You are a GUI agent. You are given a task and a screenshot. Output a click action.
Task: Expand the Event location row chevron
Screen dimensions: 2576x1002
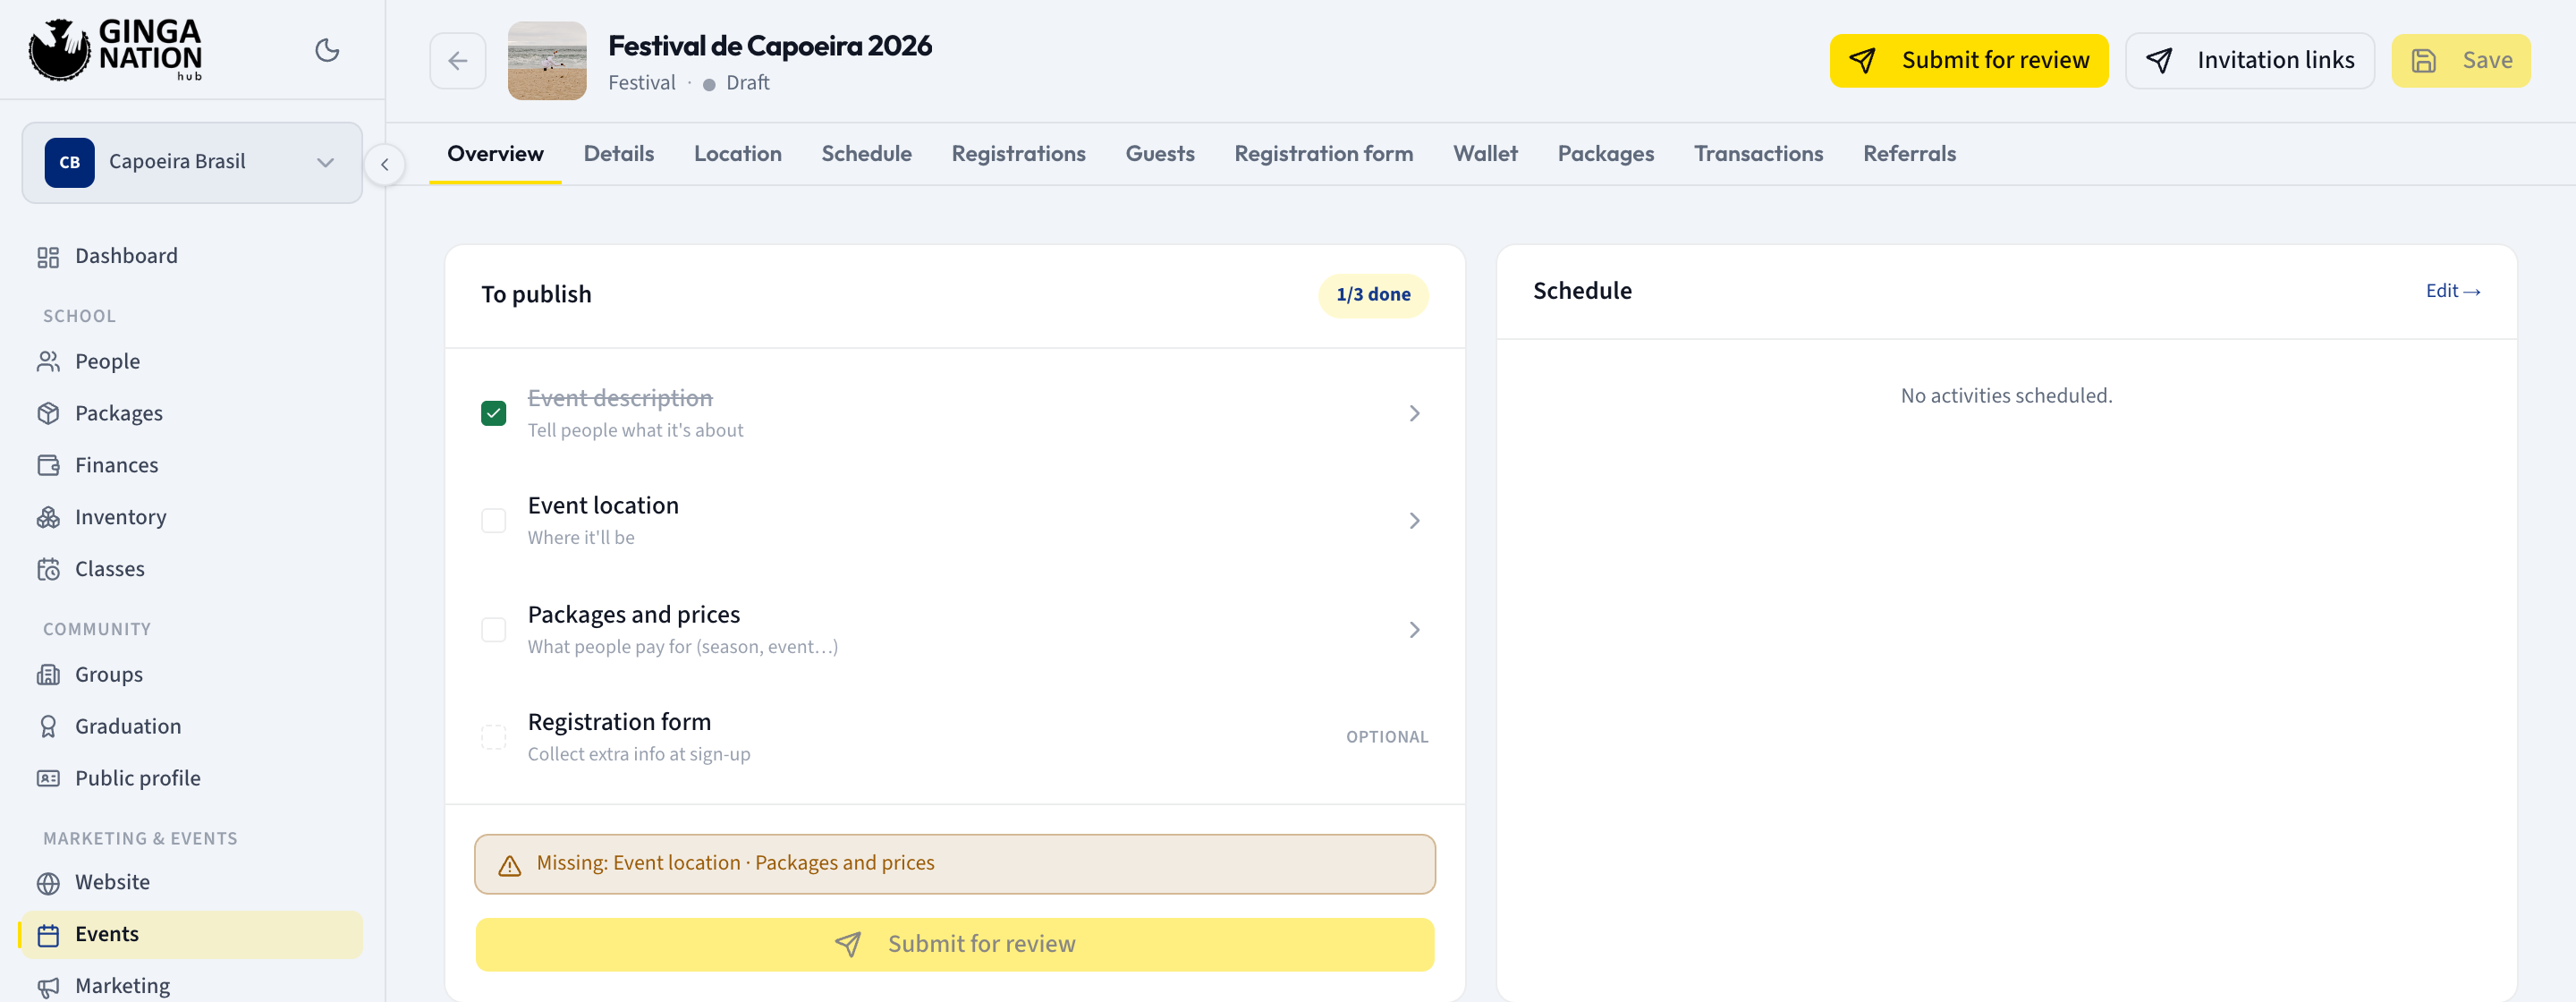1414,520
